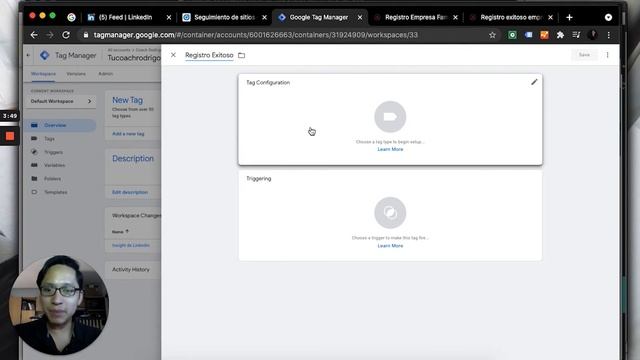Open the Chrome profile avatar
The width and height of the screenshot is (640, 360).
[593, 35]
